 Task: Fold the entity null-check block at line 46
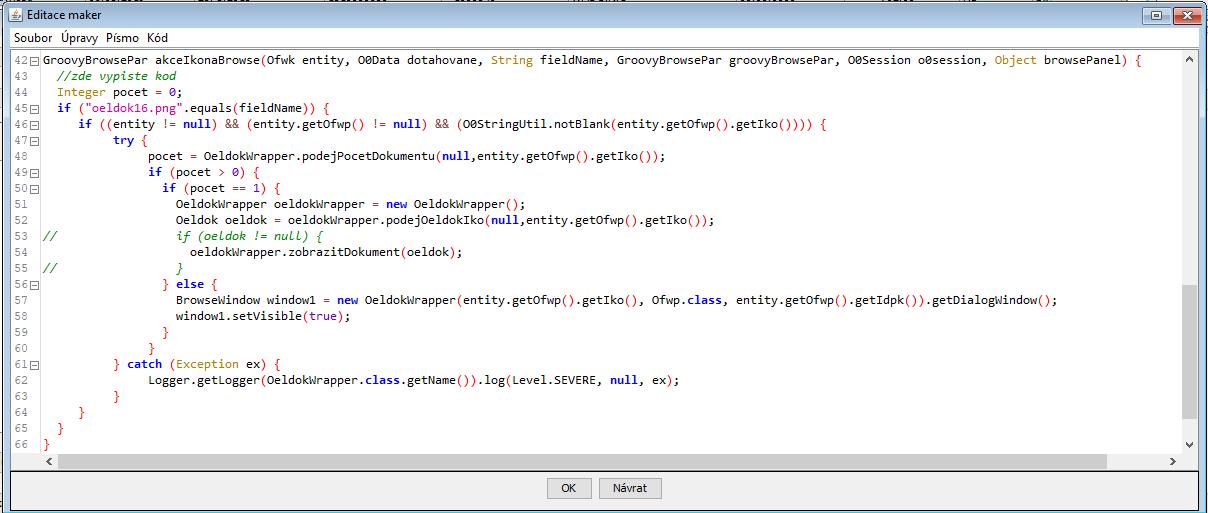tap(34, 125)
